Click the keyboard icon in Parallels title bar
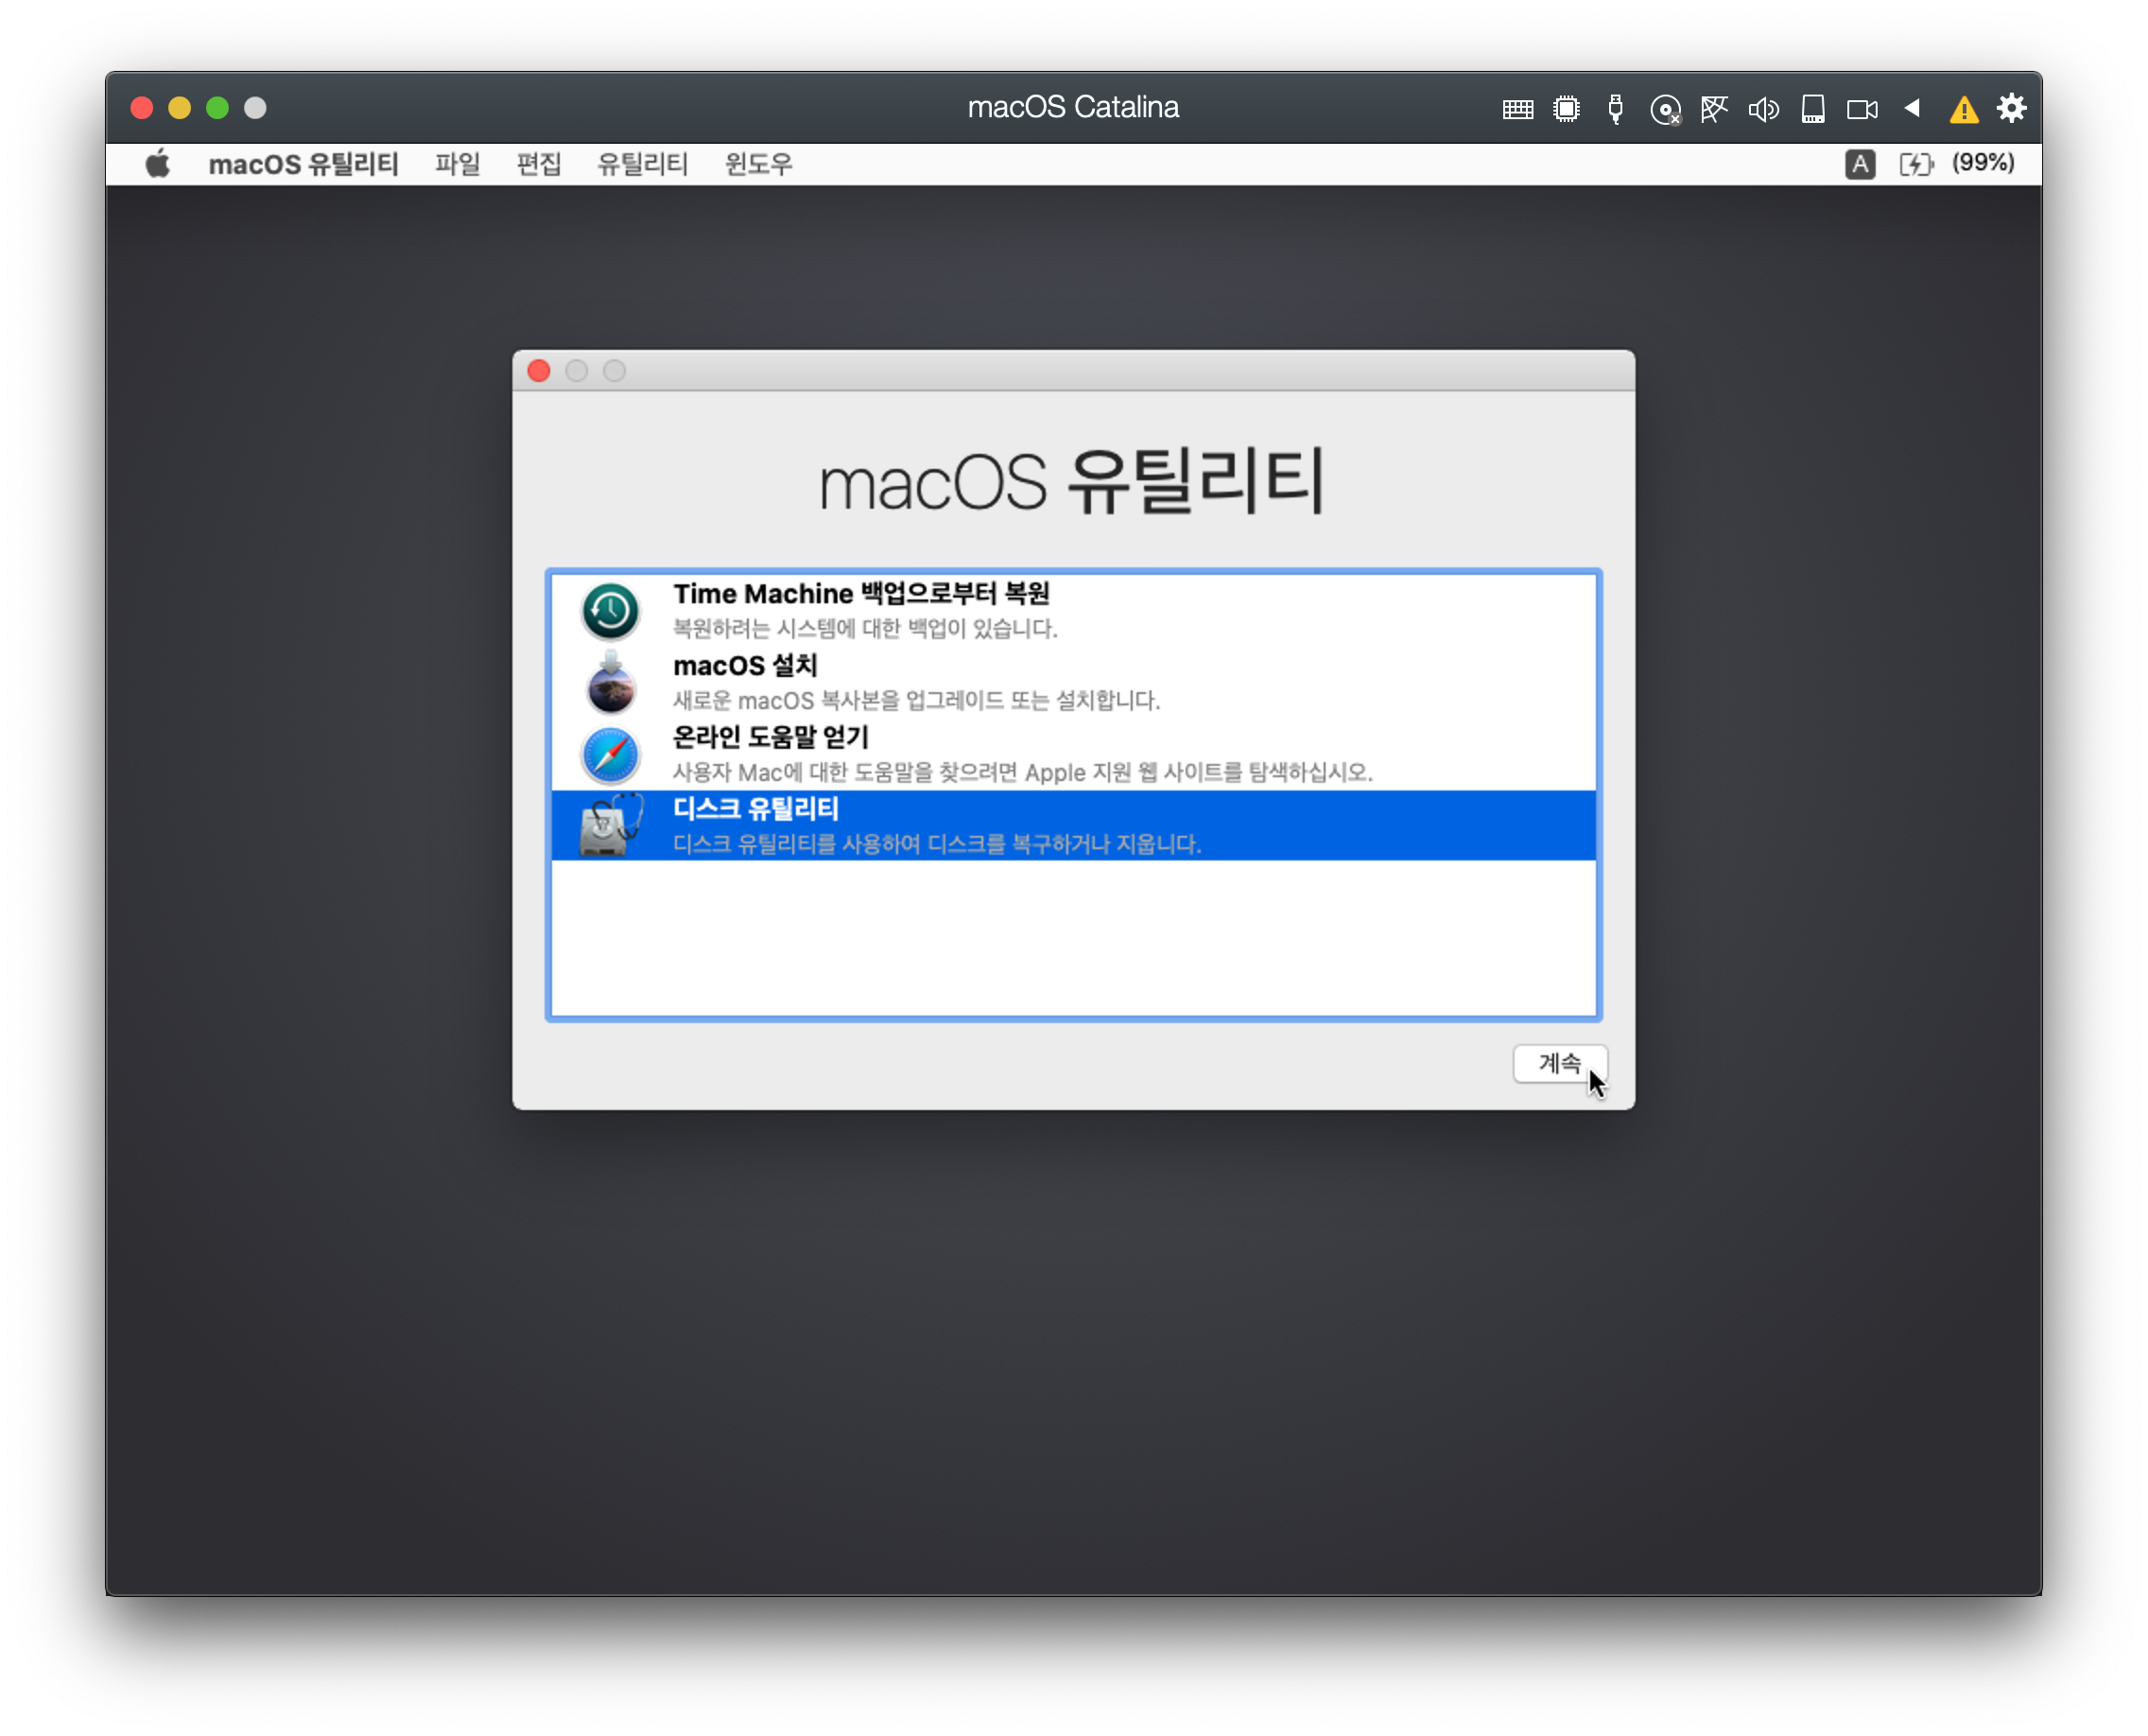Image resolution: width=2148 pixels, height=1736 pixels. [x=1517, y=109]
